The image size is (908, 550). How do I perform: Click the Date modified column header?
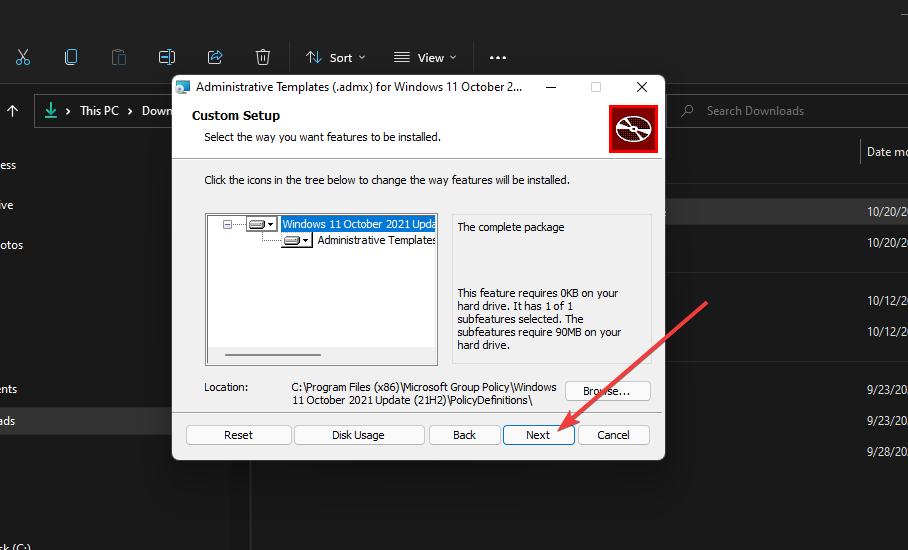[x=886, y=152]
